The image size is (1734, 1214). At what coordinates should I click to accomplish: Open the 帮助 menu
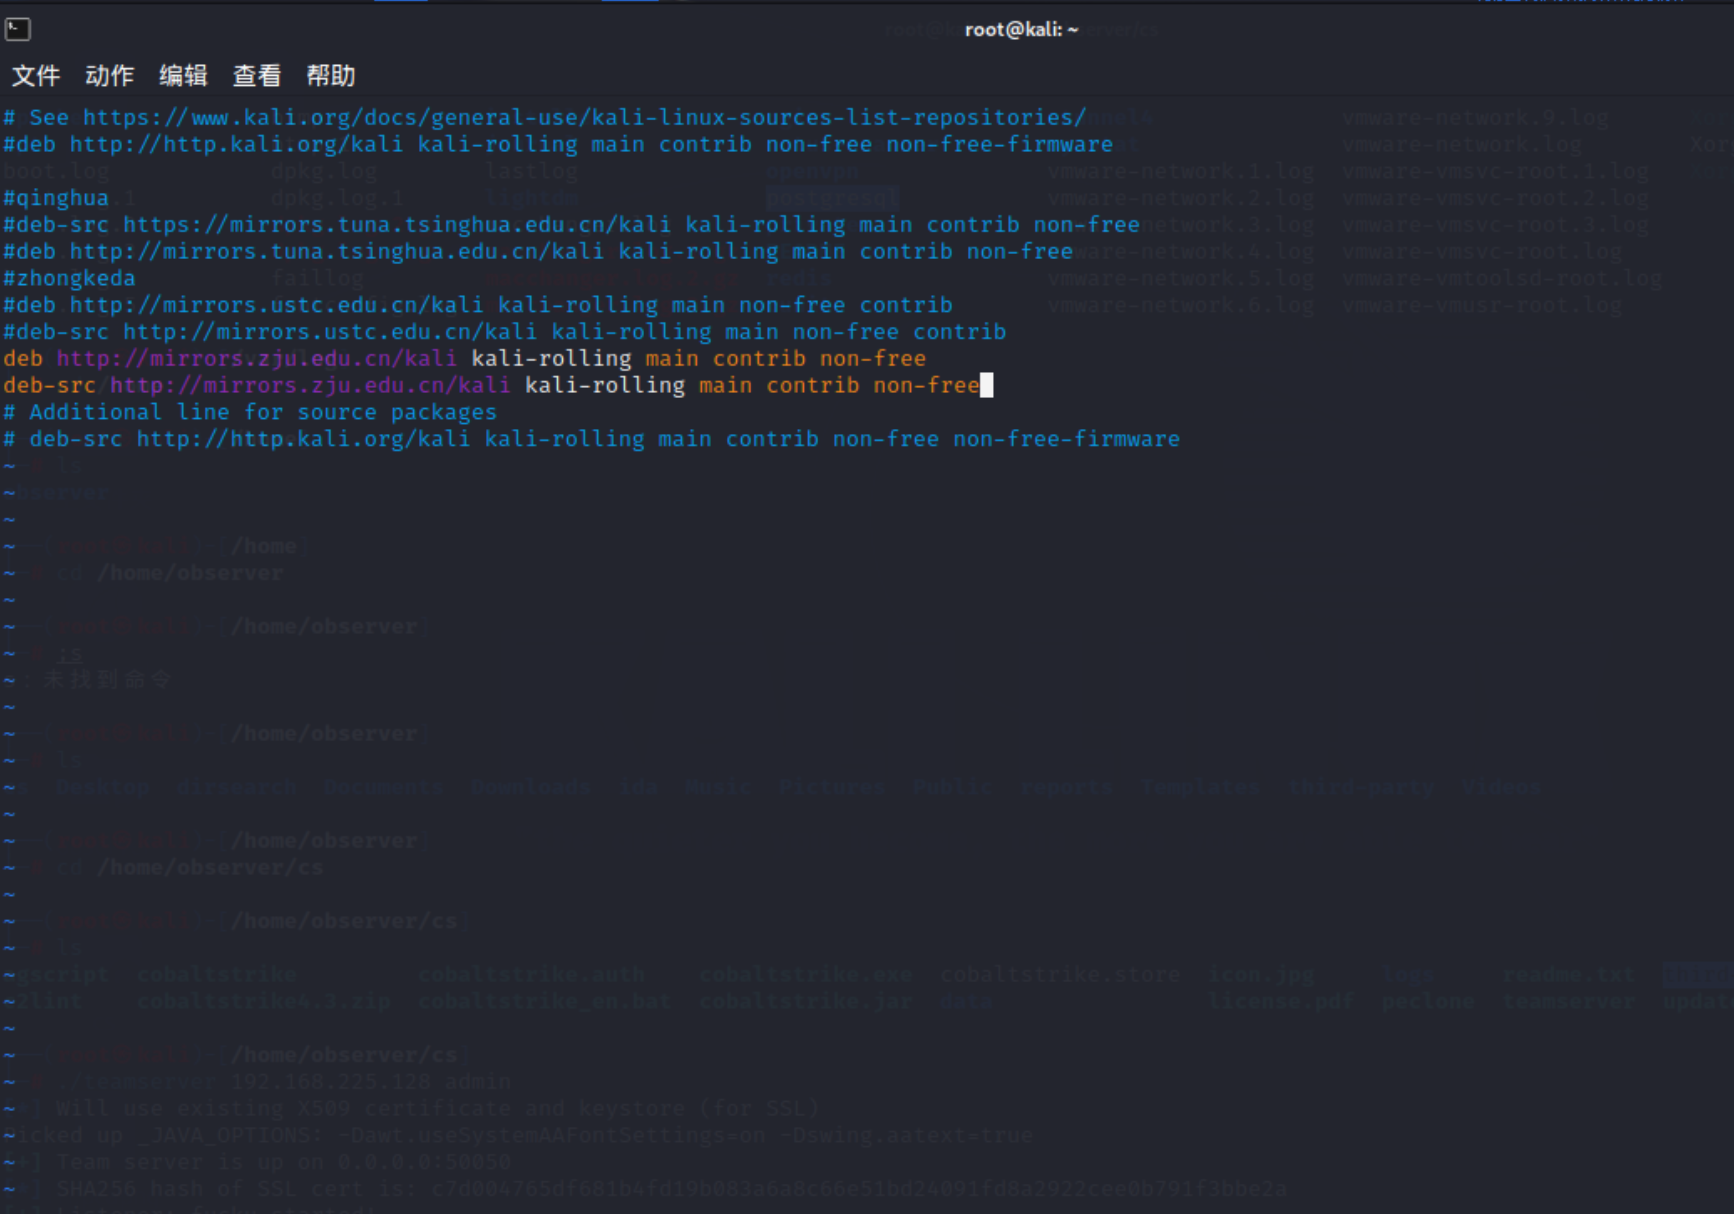[x=331, y=76]
